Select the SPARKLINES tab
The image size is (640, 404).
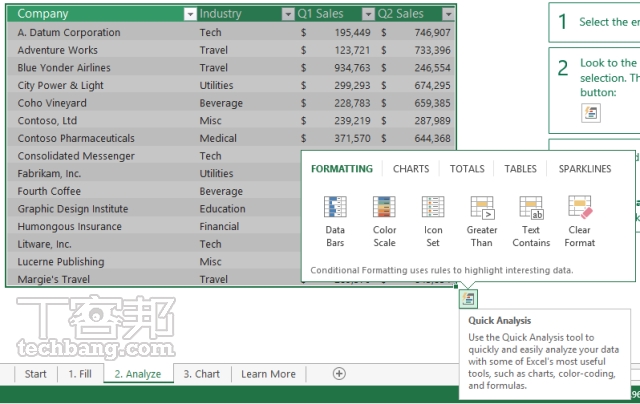point(585,169)
